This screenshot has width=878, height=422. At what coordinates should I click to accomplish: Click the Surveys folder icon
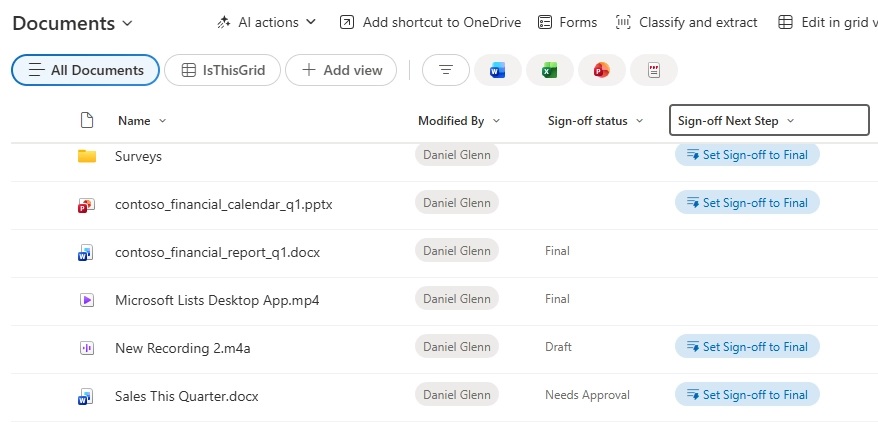(87, 156)
